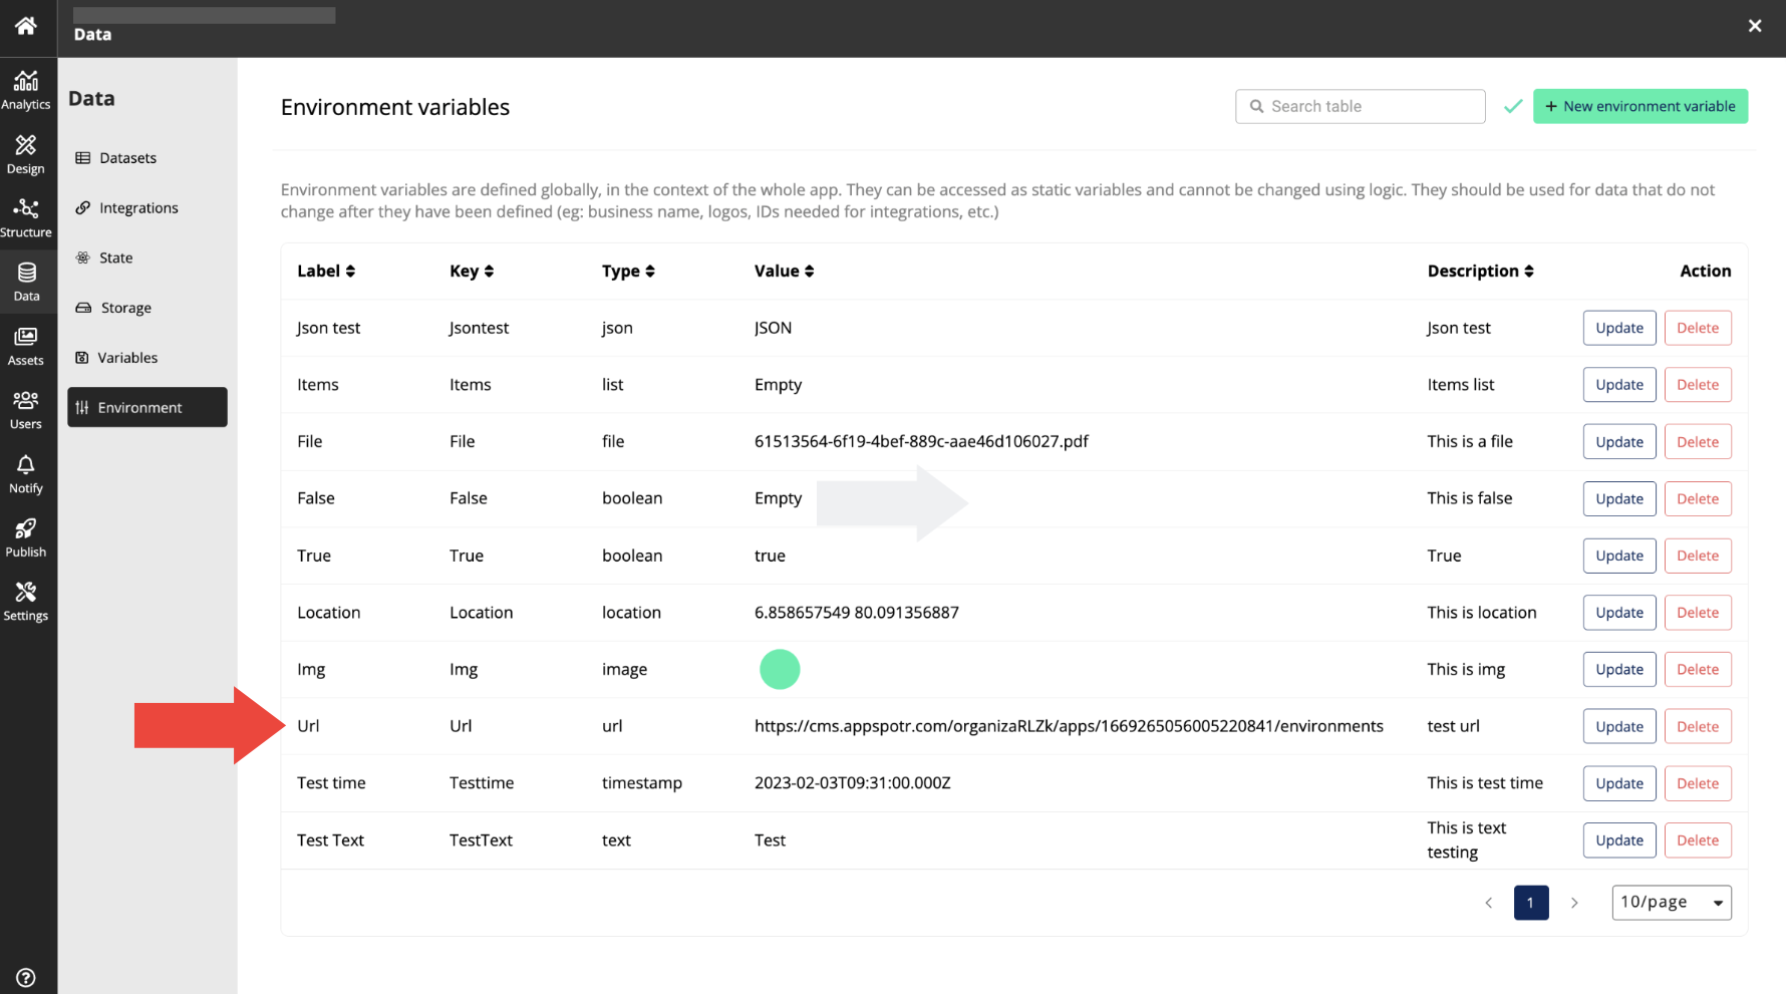This screenshot has width=1786, height=994.
Task: Update the Img variable
Action: (x=1619, y=670)
